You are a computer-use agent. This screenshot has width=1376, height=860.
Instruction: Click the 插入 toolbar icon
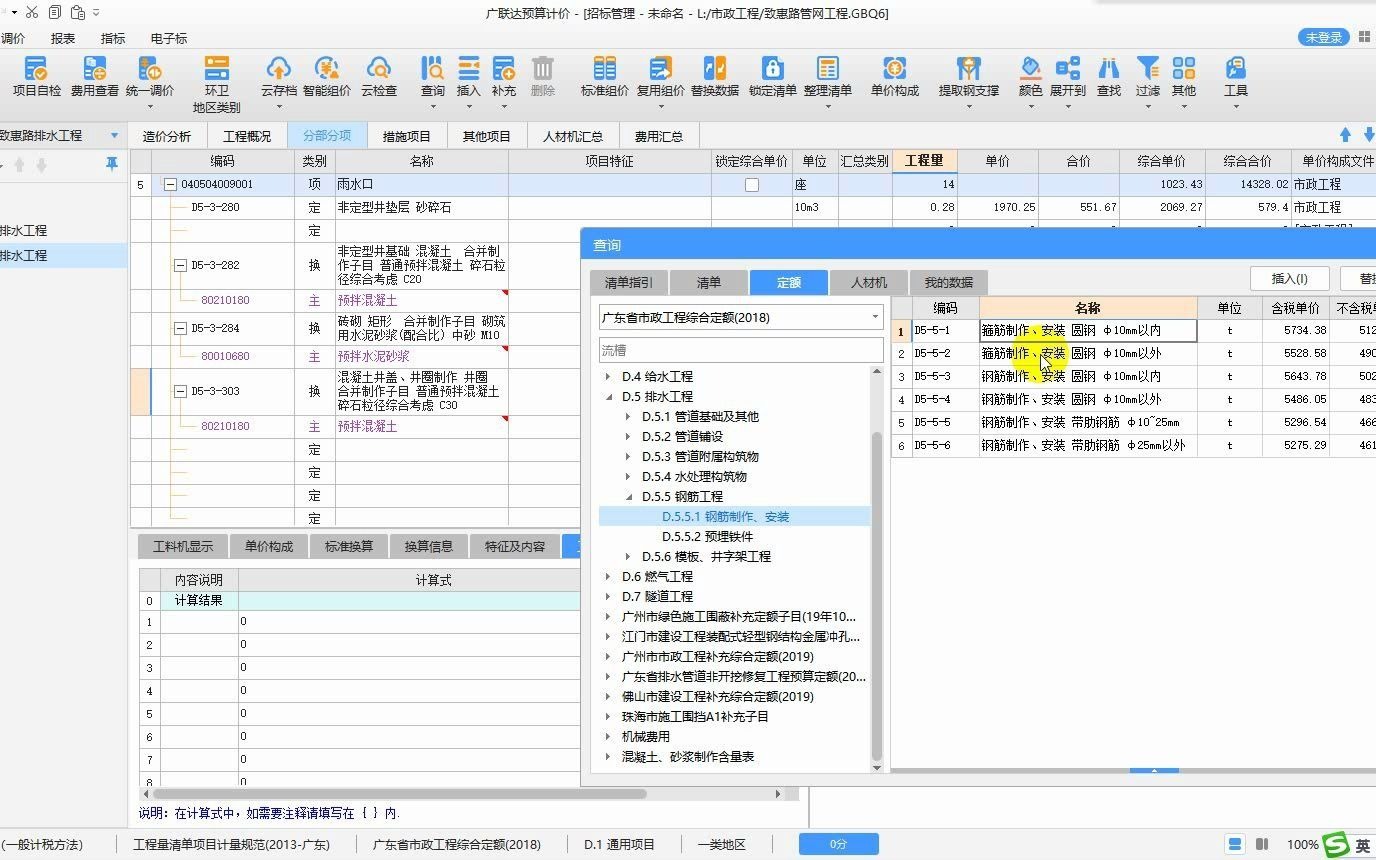pos(468,77)
